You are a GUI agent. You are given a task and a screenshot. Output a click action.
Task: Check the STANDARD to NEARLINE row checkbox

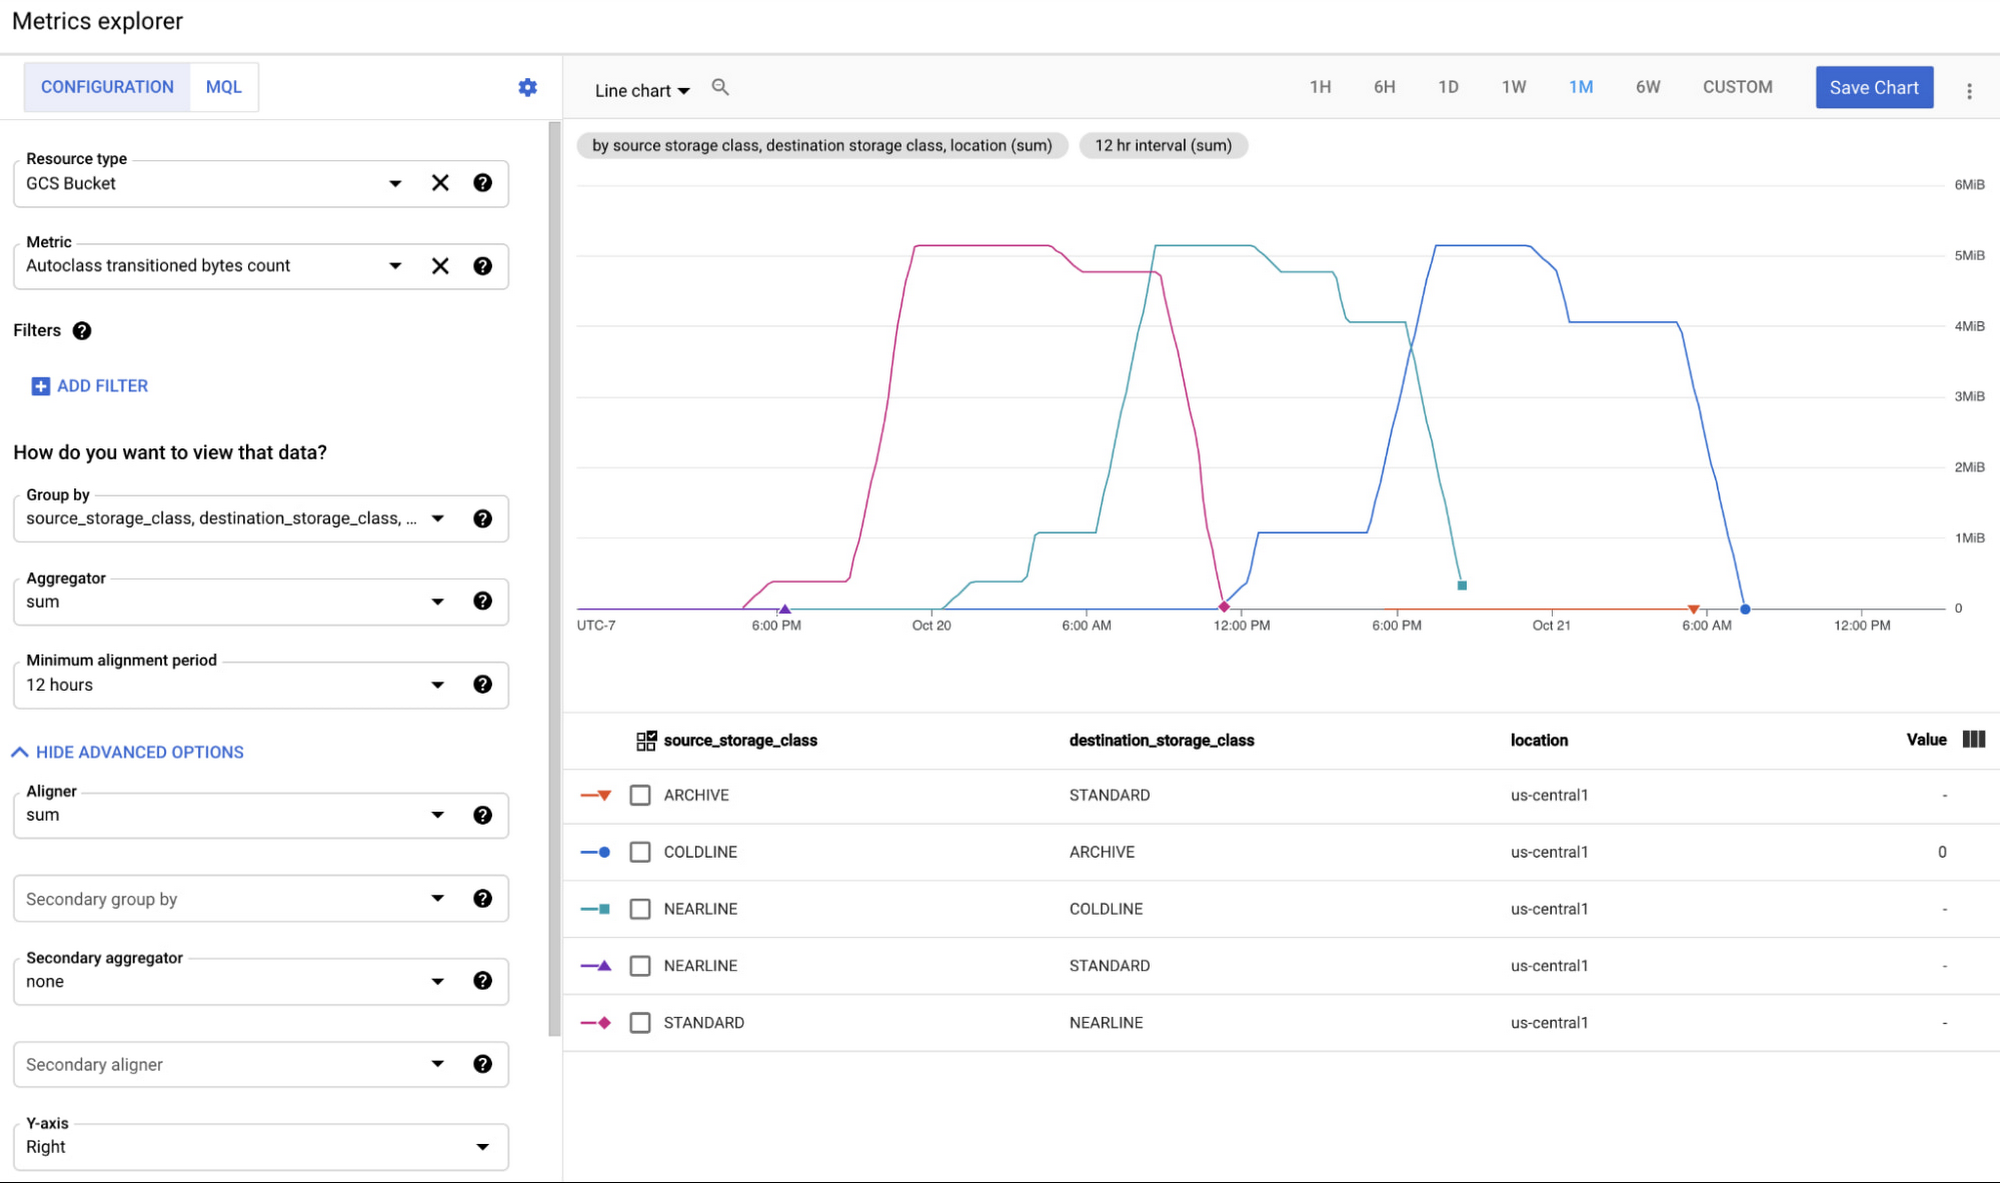coord(640,1023)
